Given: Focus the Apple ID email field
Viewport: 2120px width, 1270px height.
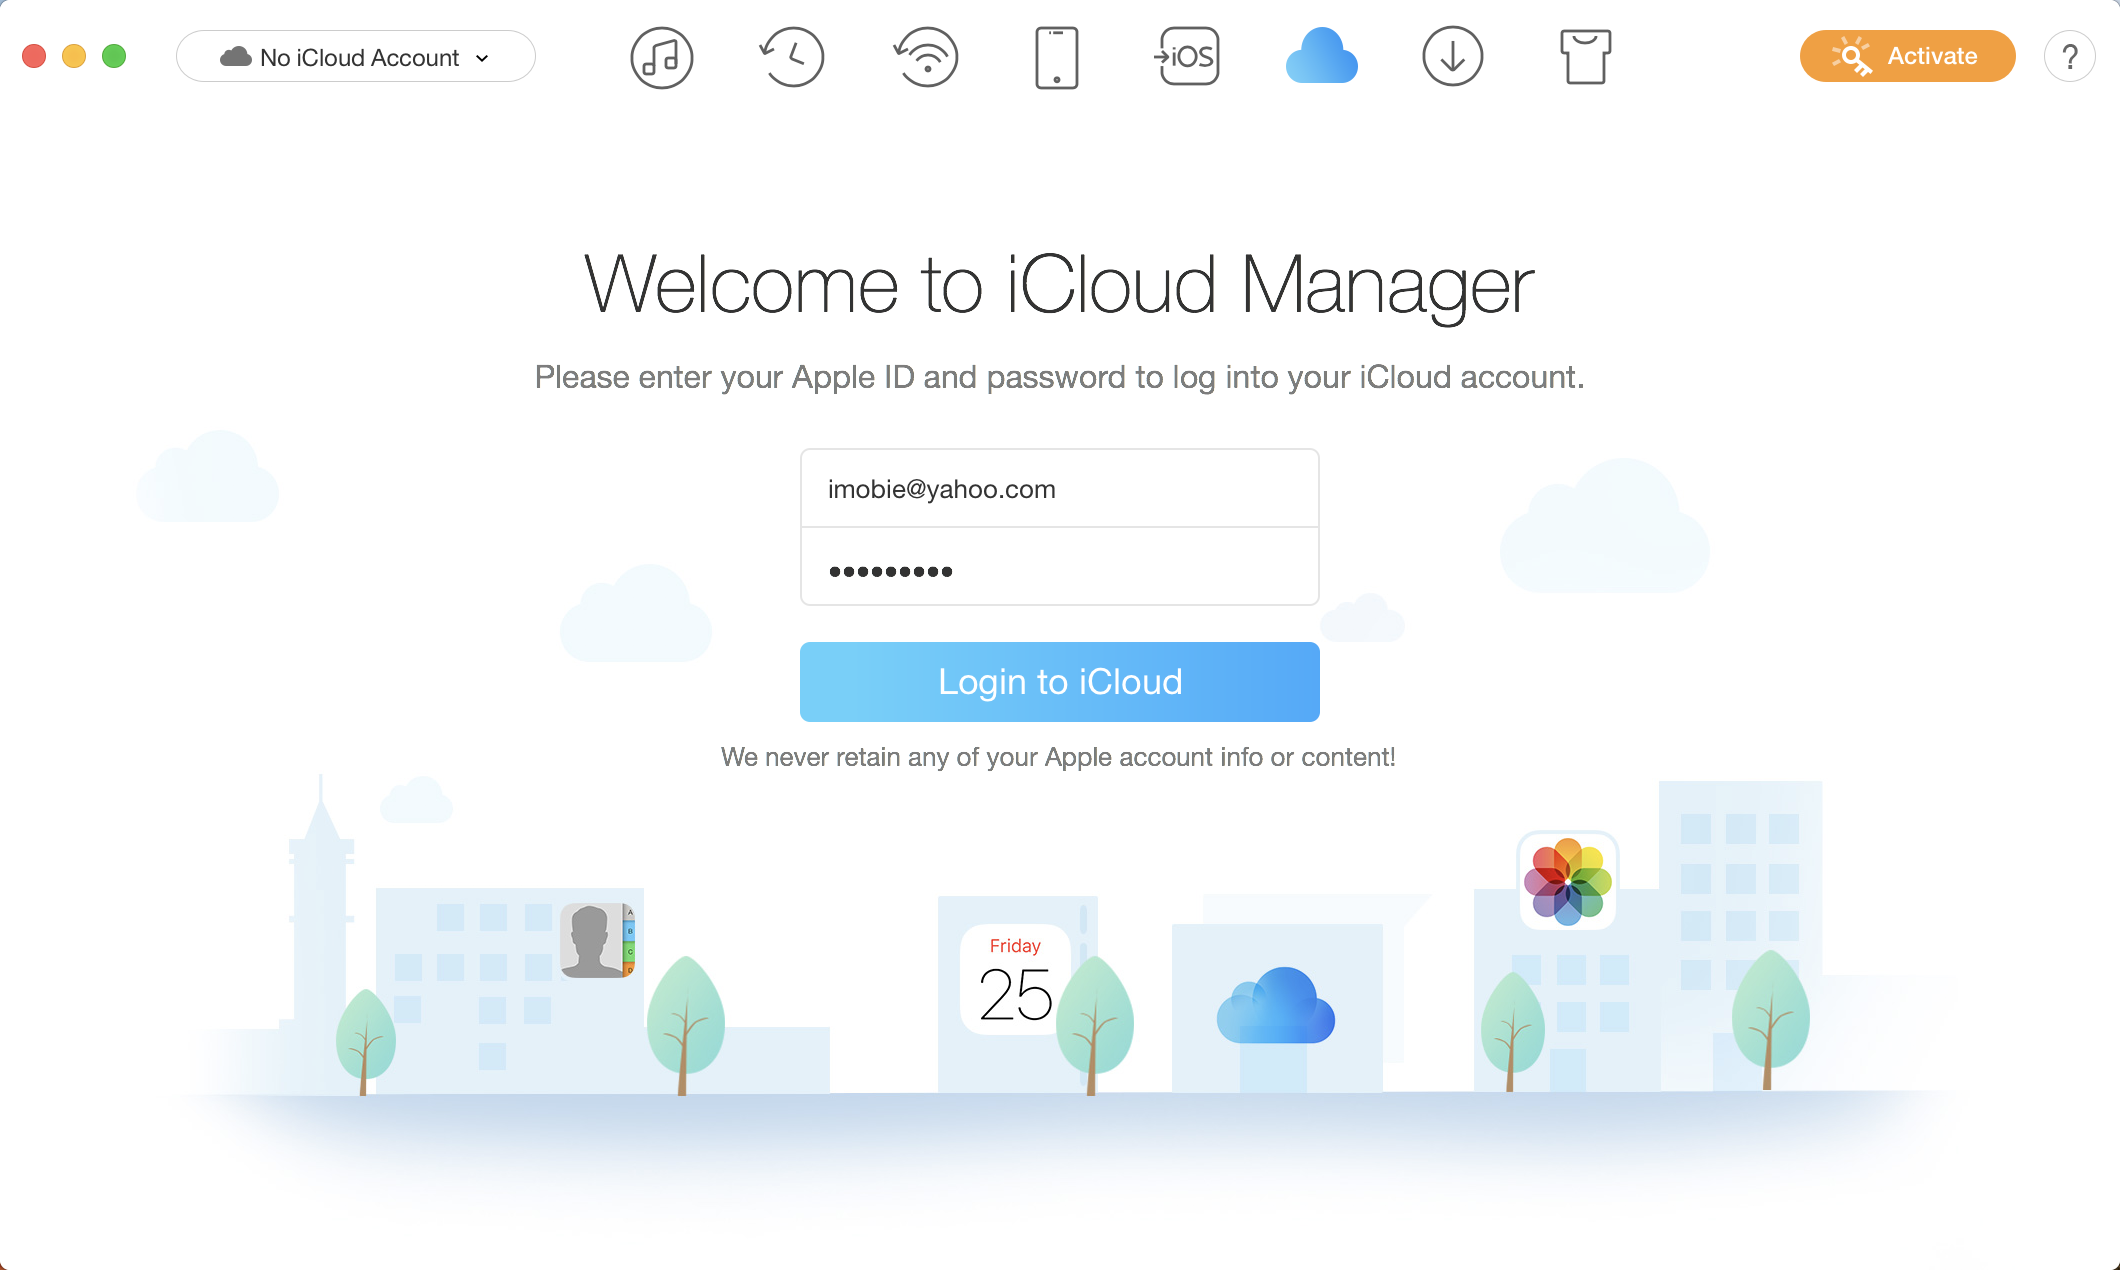Looking at the screenshot, I should point(1059,489).
